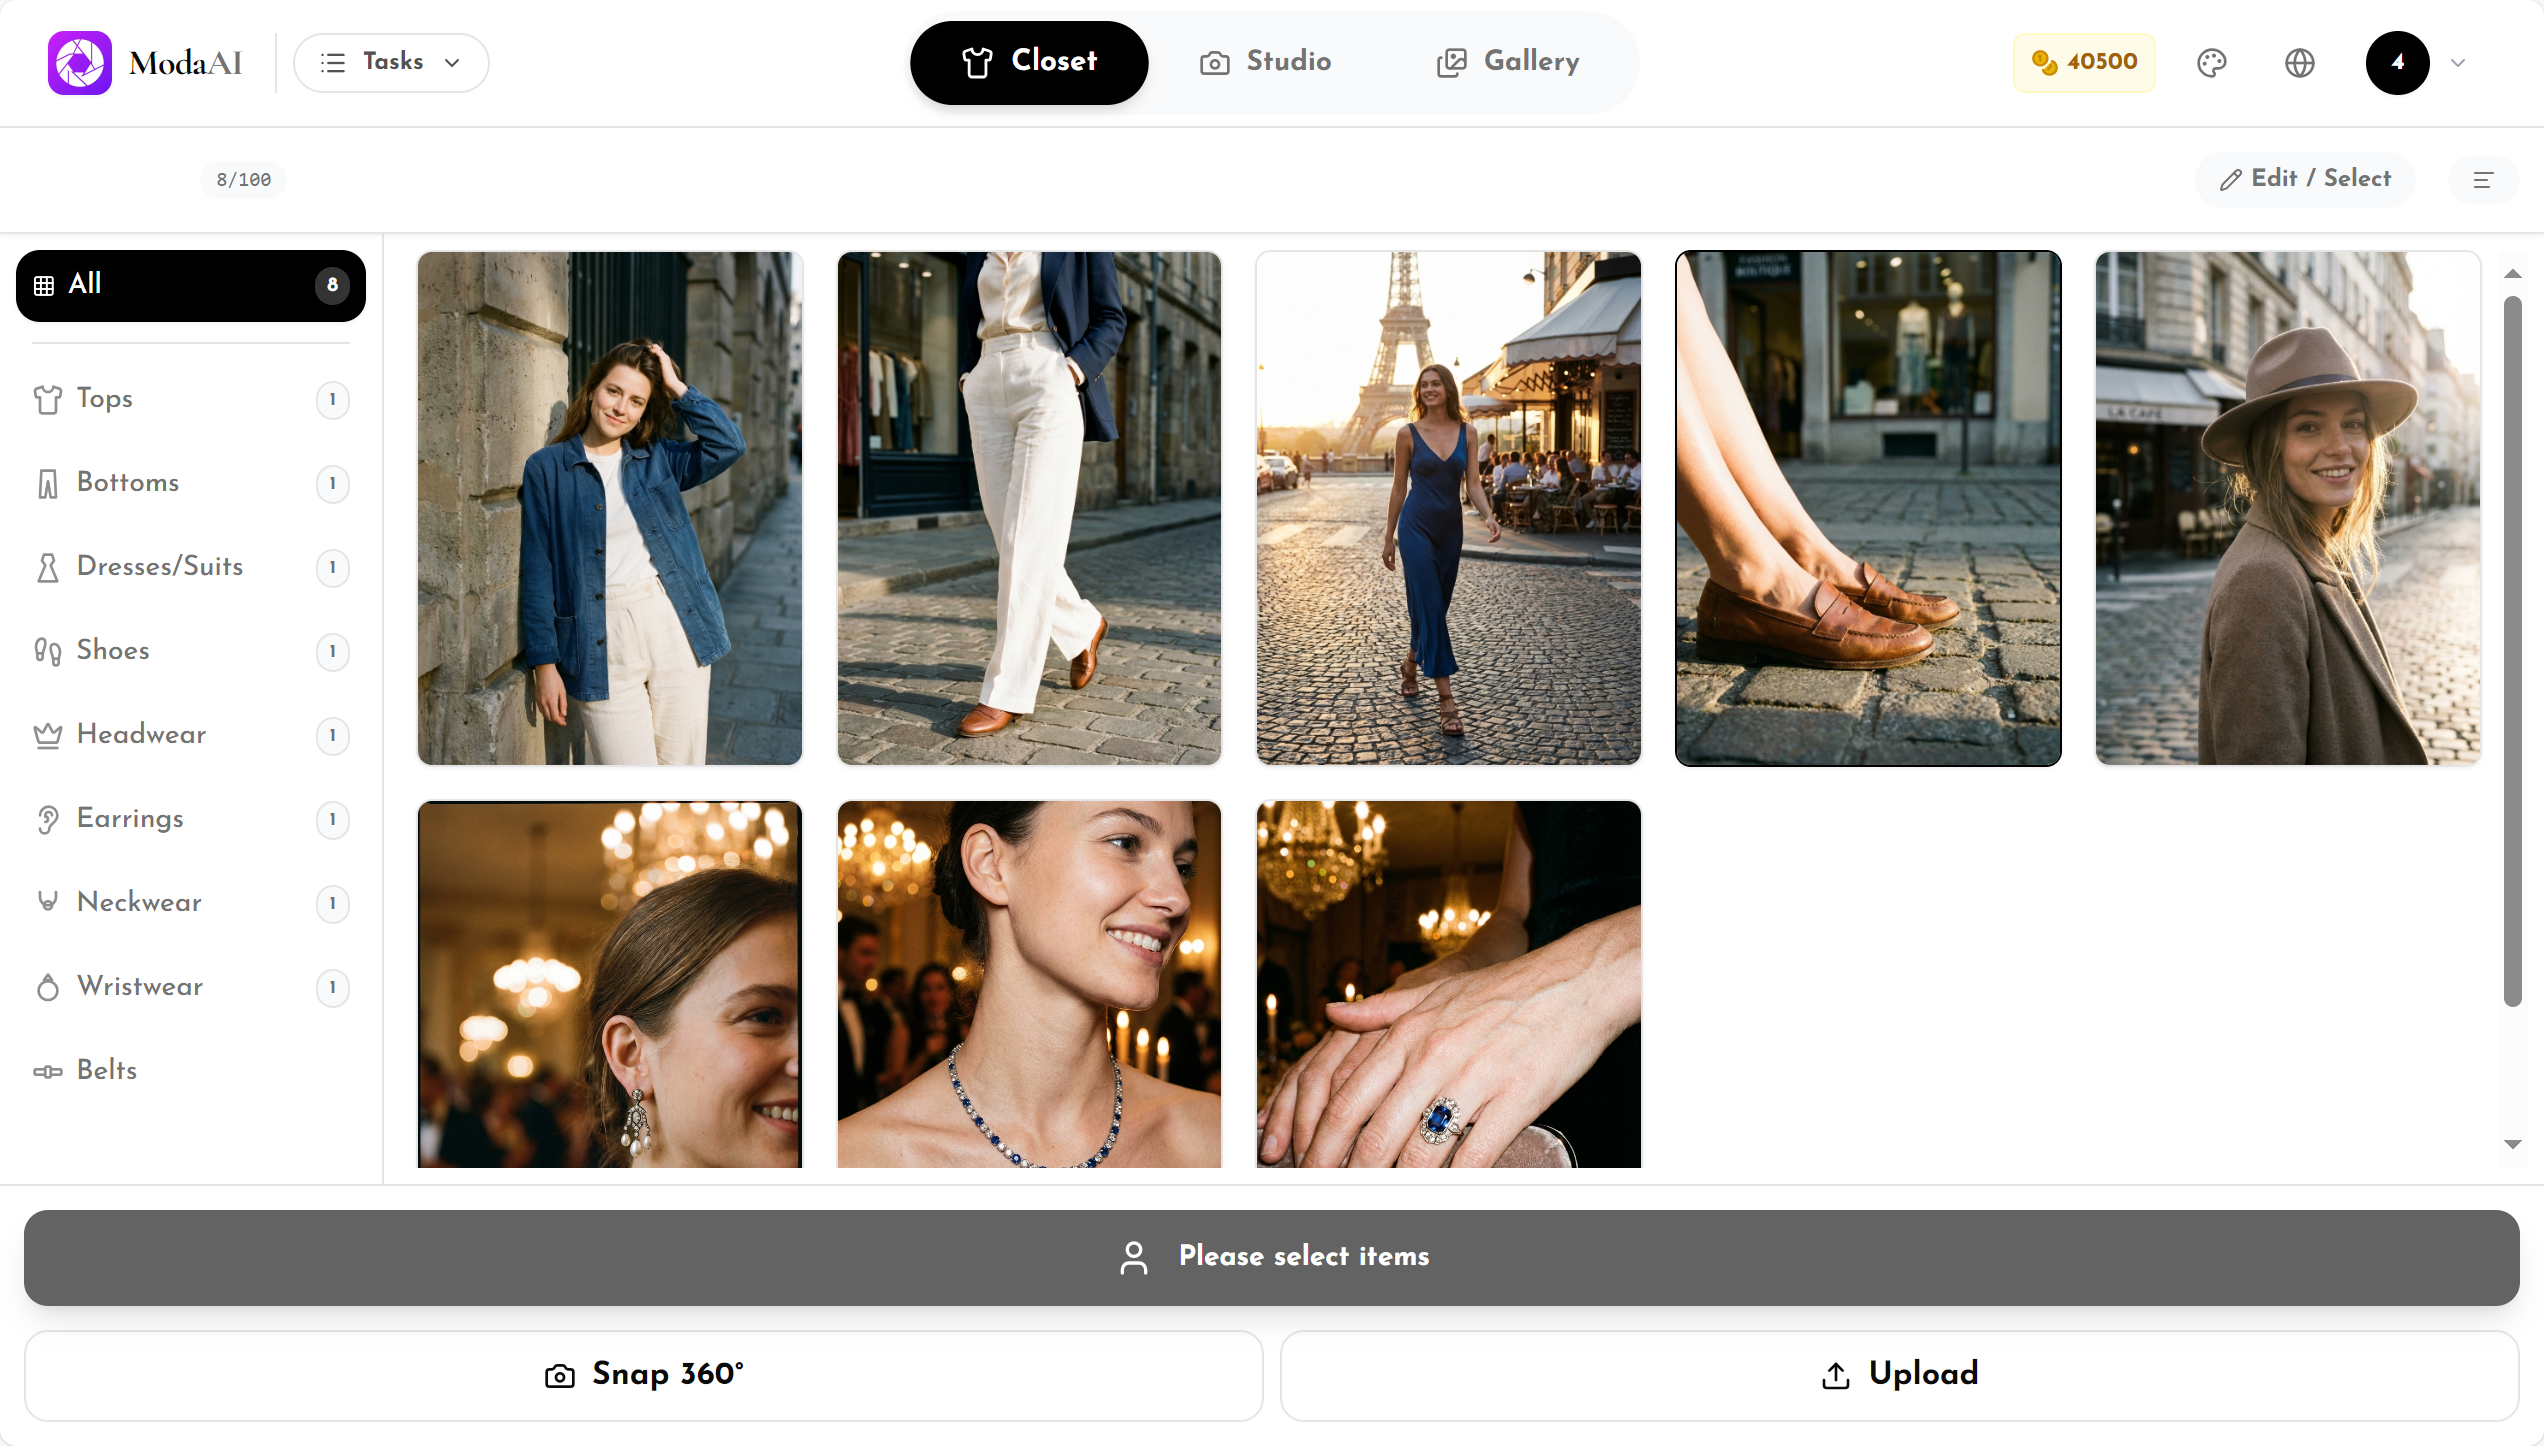Click the Upload button
This screenshot has width=2544, height=1446.
click(x=1898, y=1375)
